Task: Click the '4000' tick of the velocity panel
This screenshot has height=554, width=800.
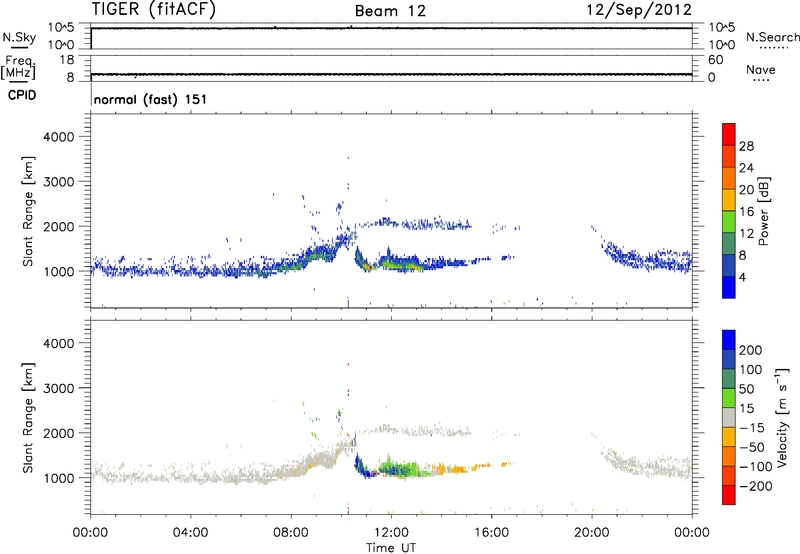Action: click(x=59, y=343)
